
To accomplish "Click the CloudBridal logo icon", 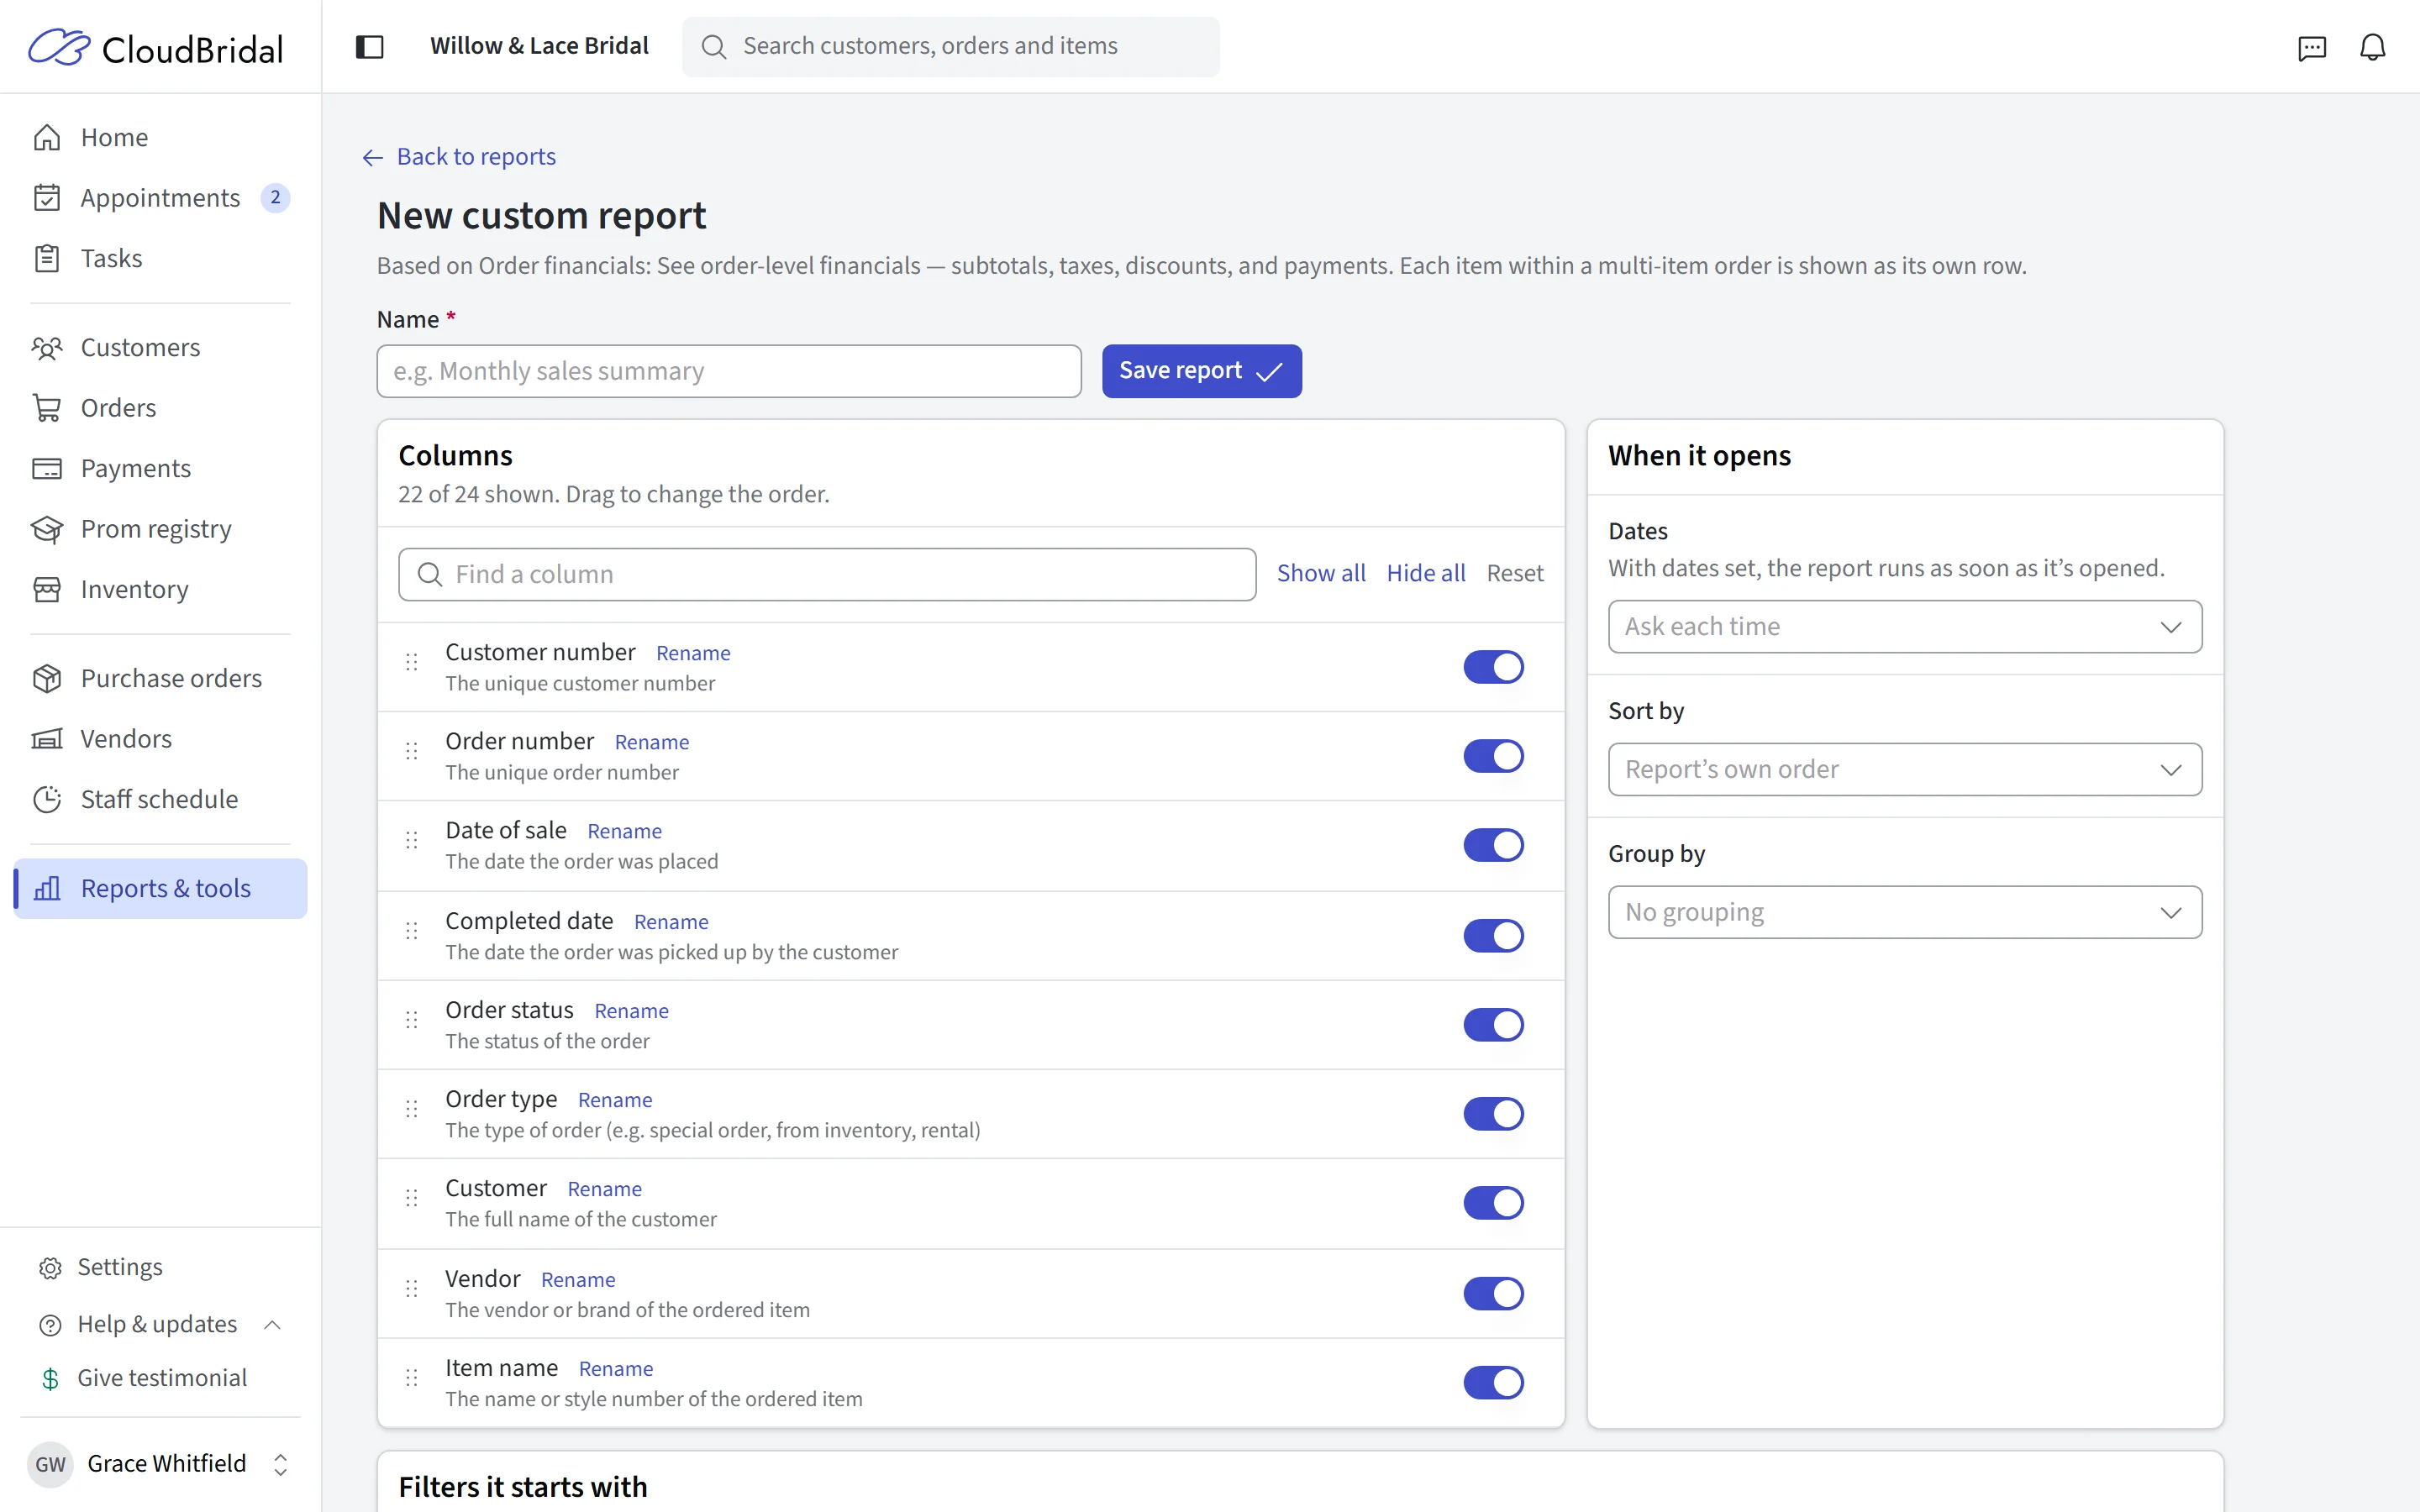I will coord(59,47).
